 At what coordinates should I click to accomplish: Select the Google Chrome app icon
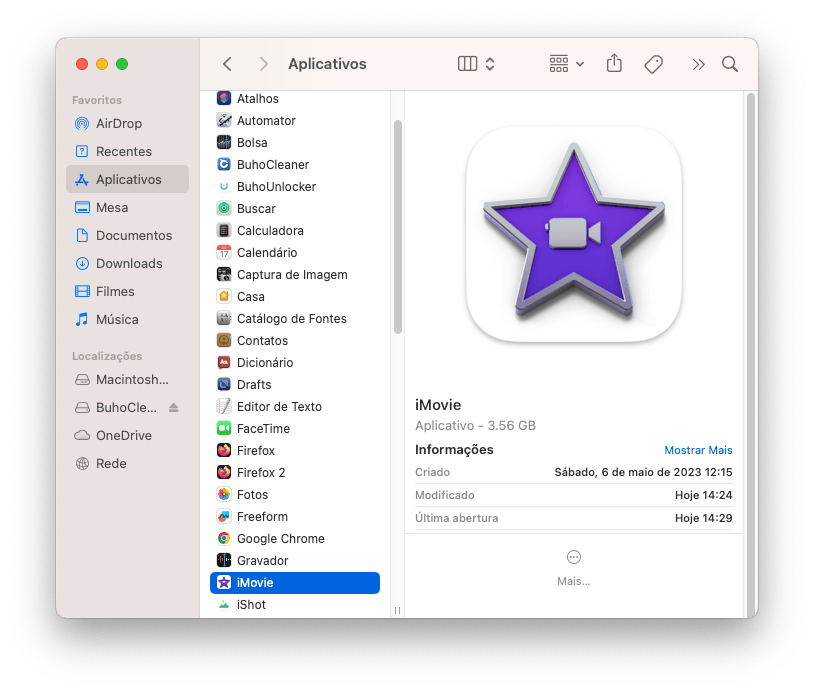tap(224, 538)
